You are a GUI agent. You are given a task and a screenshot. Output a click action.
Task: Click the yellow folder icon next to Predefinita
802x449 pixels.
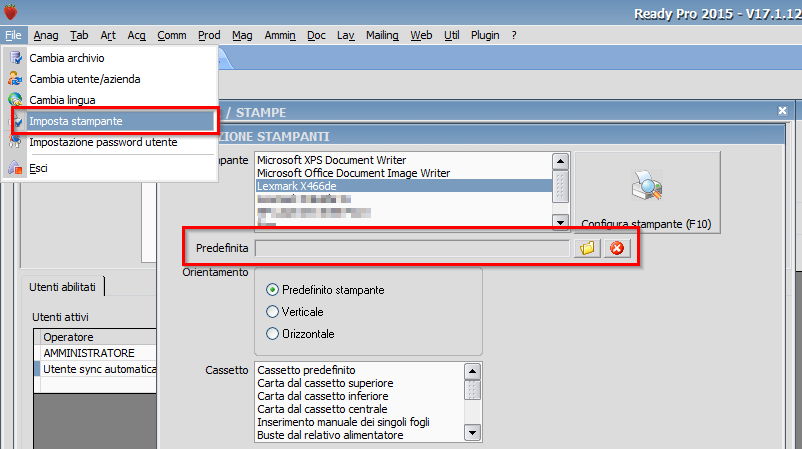[587, 248]
